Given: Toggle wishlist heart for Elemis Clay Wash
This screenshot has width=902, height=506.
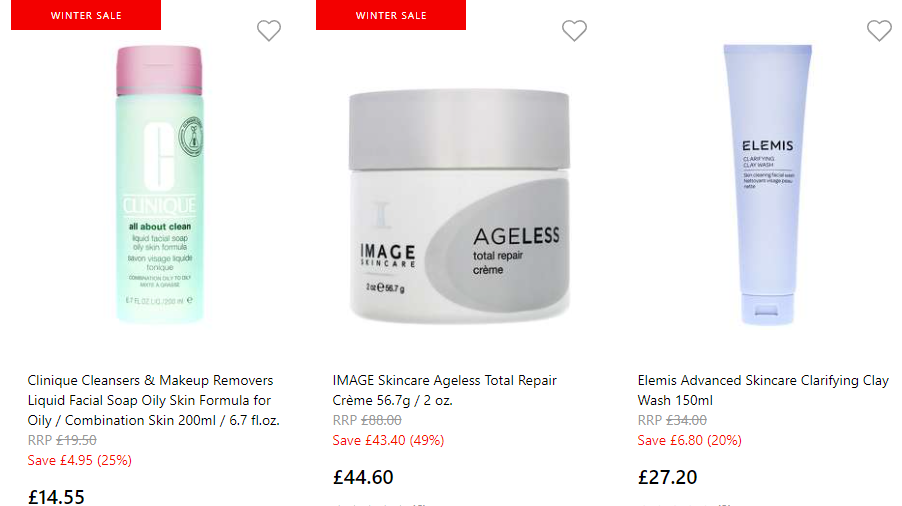Looking at the screenshot, I should coord(879,30).
